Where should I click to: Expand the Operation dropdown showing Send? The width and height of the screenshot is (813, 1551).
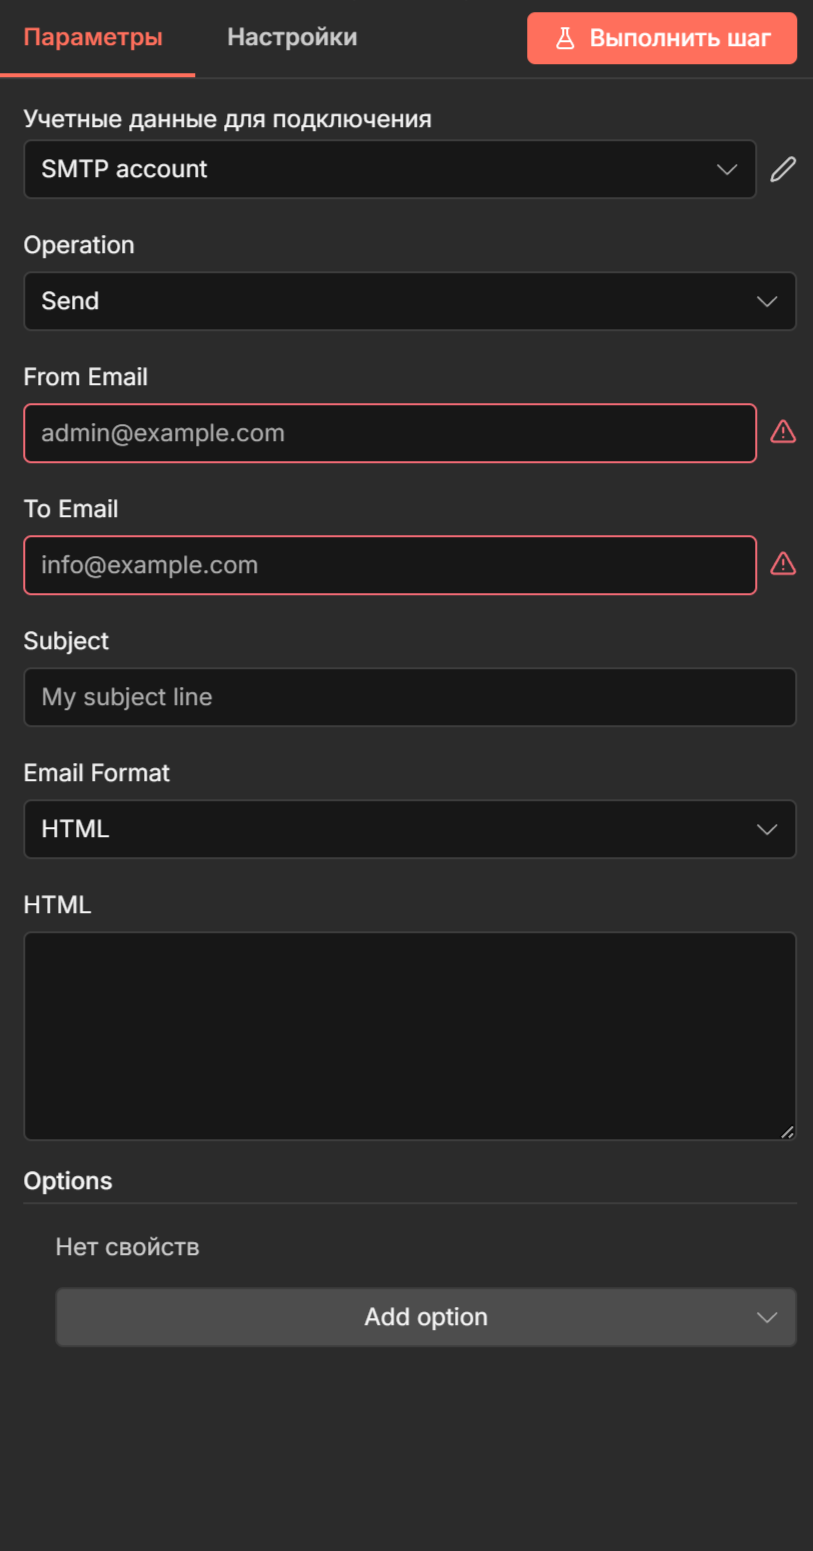pos(409,301)
